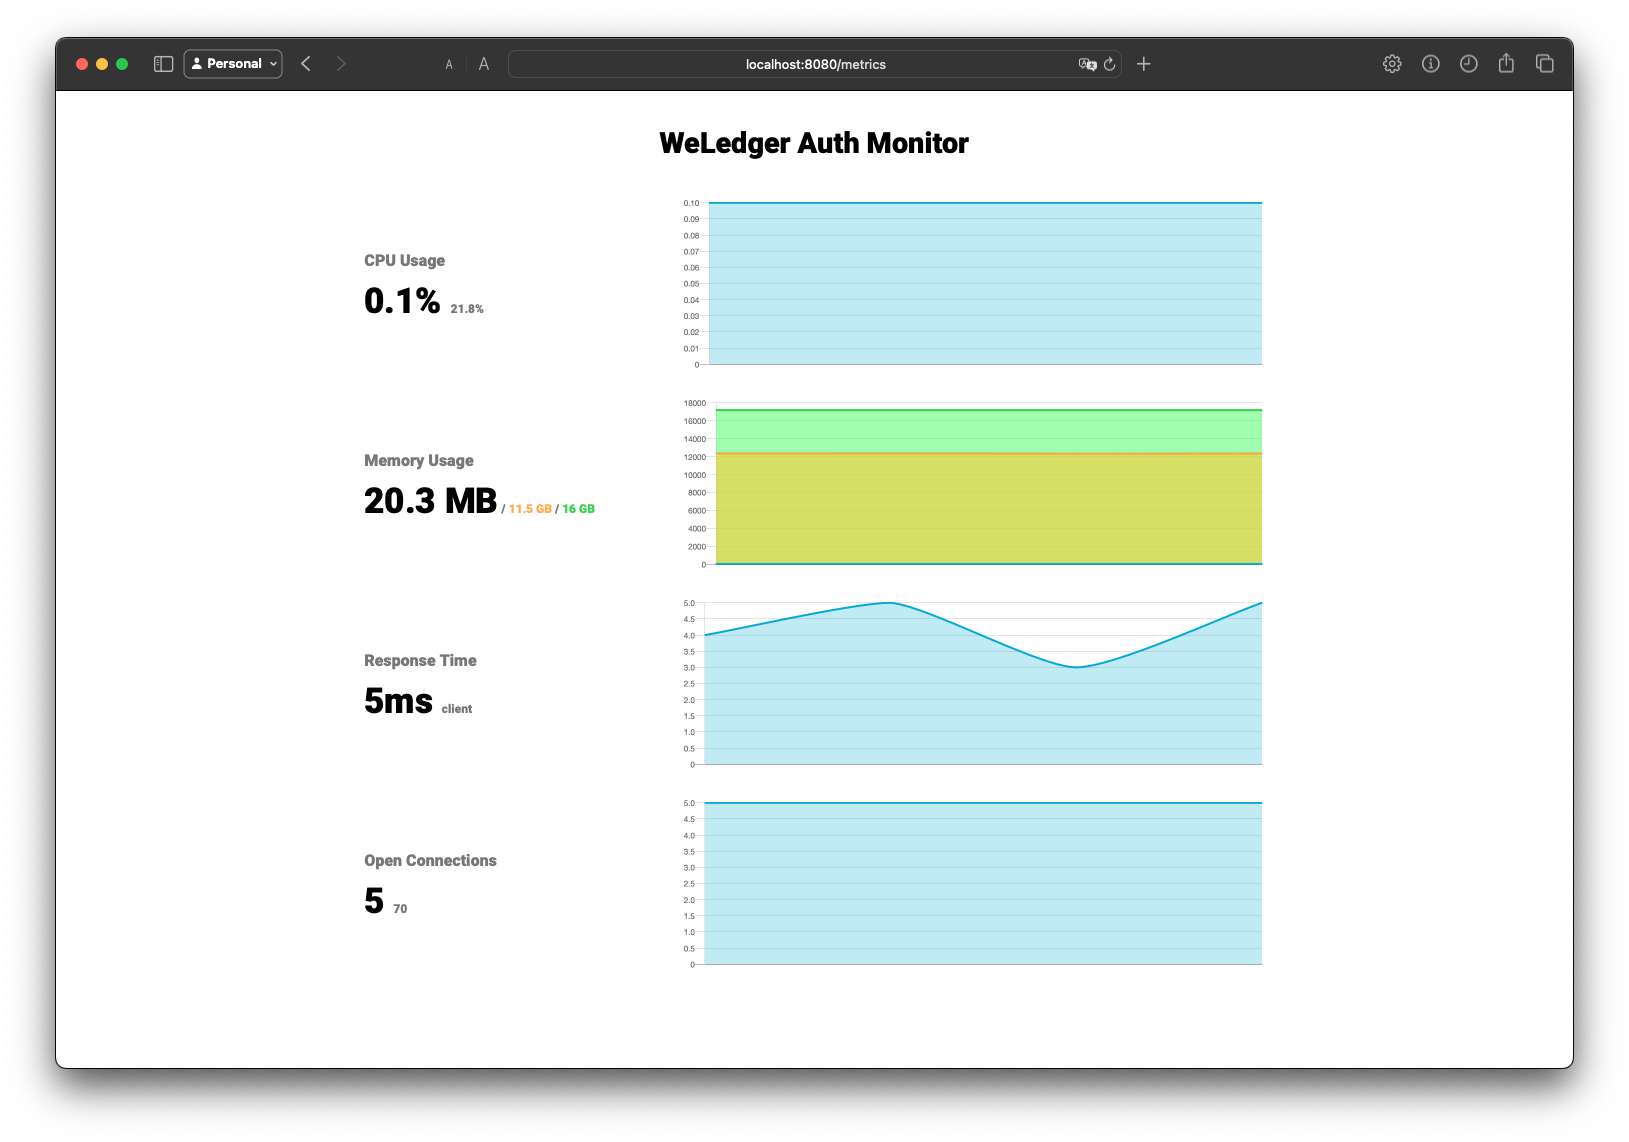
Task: Click 0.10 on CPU chart axis
Action: coord(691,203)
